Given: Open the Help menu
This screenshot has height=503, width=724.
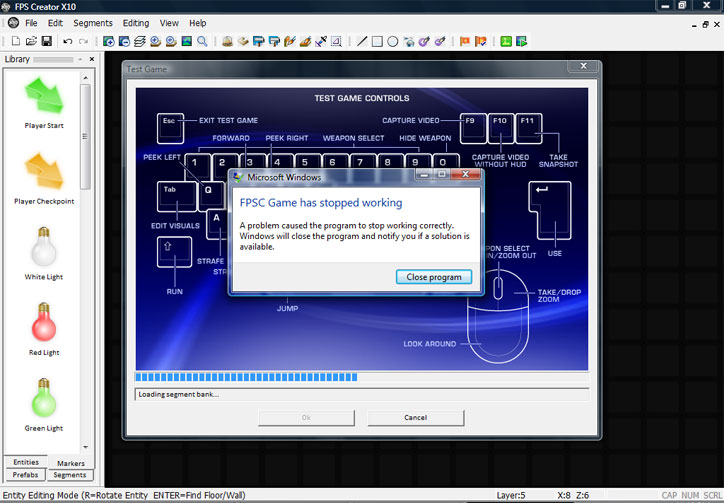Looking at the screenshot, I should (198, 23).
